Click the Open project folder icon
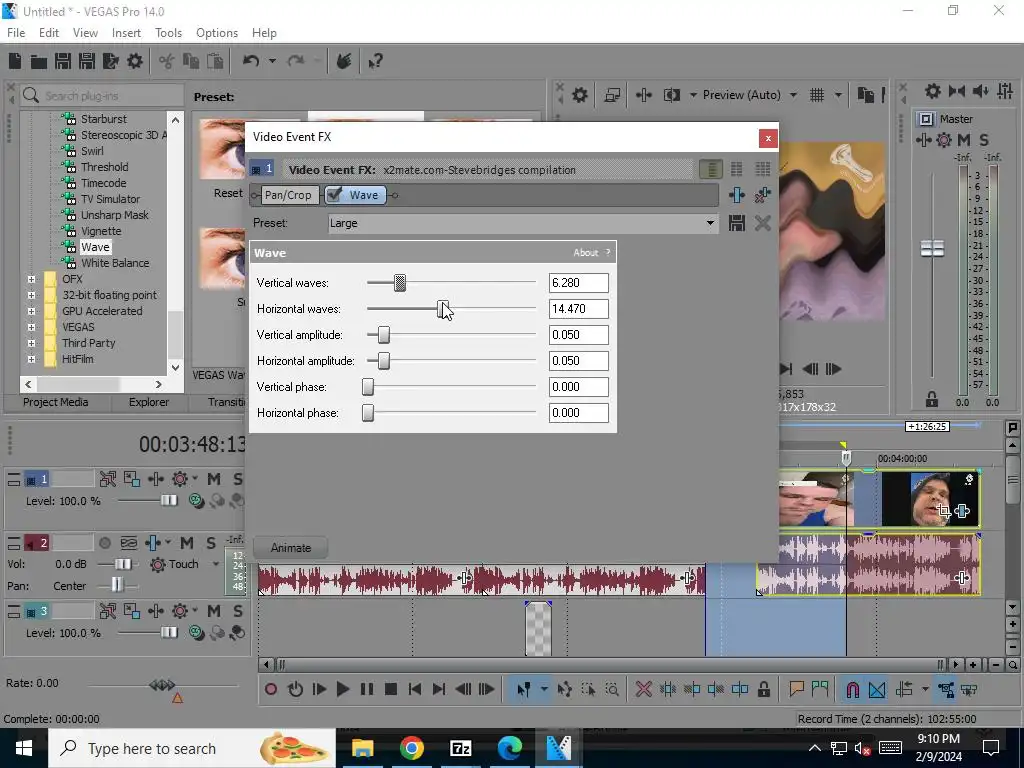This screenshot has width=1024, height=768. 39,61
